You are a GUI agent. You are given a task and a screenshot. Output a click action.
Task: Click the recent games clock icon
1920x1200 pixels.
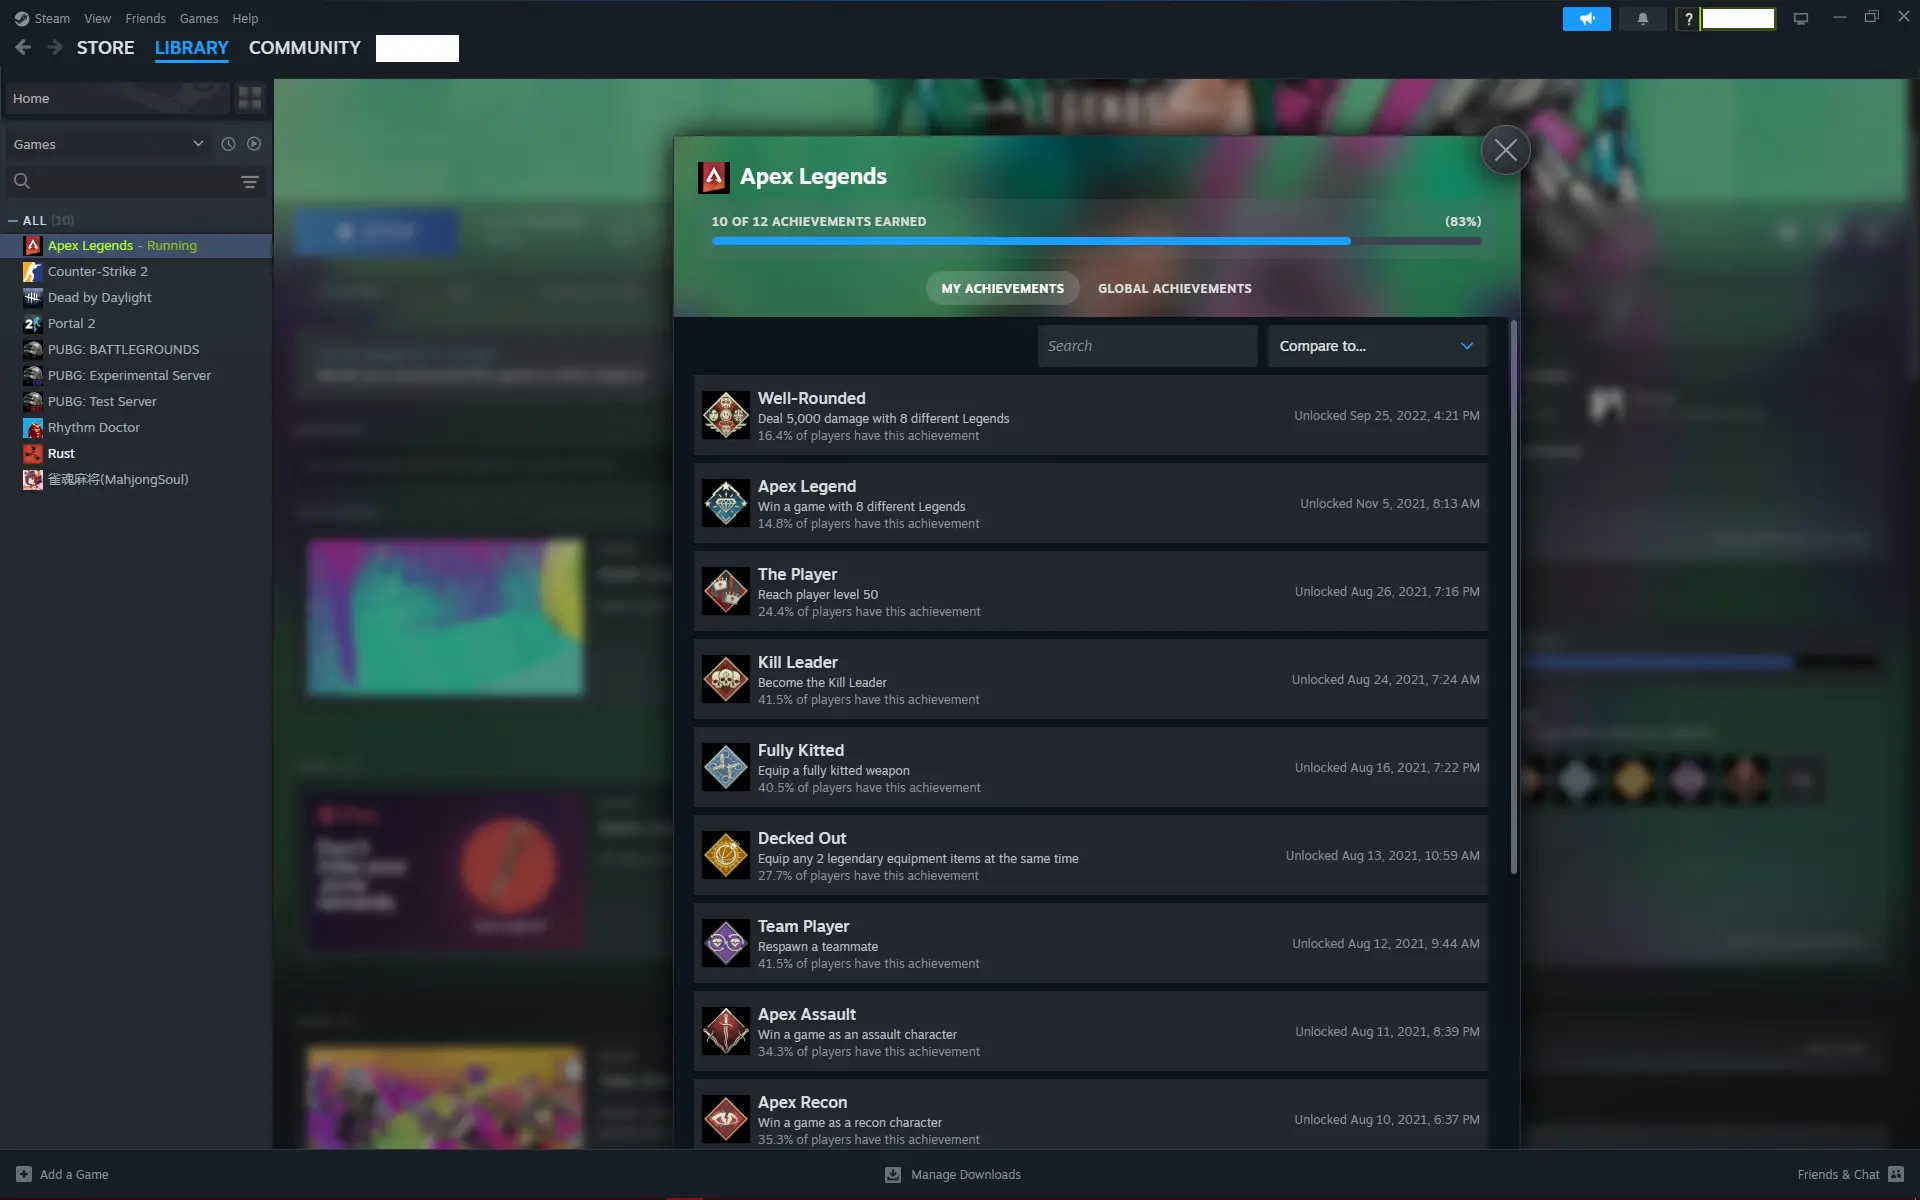(228, 144)
